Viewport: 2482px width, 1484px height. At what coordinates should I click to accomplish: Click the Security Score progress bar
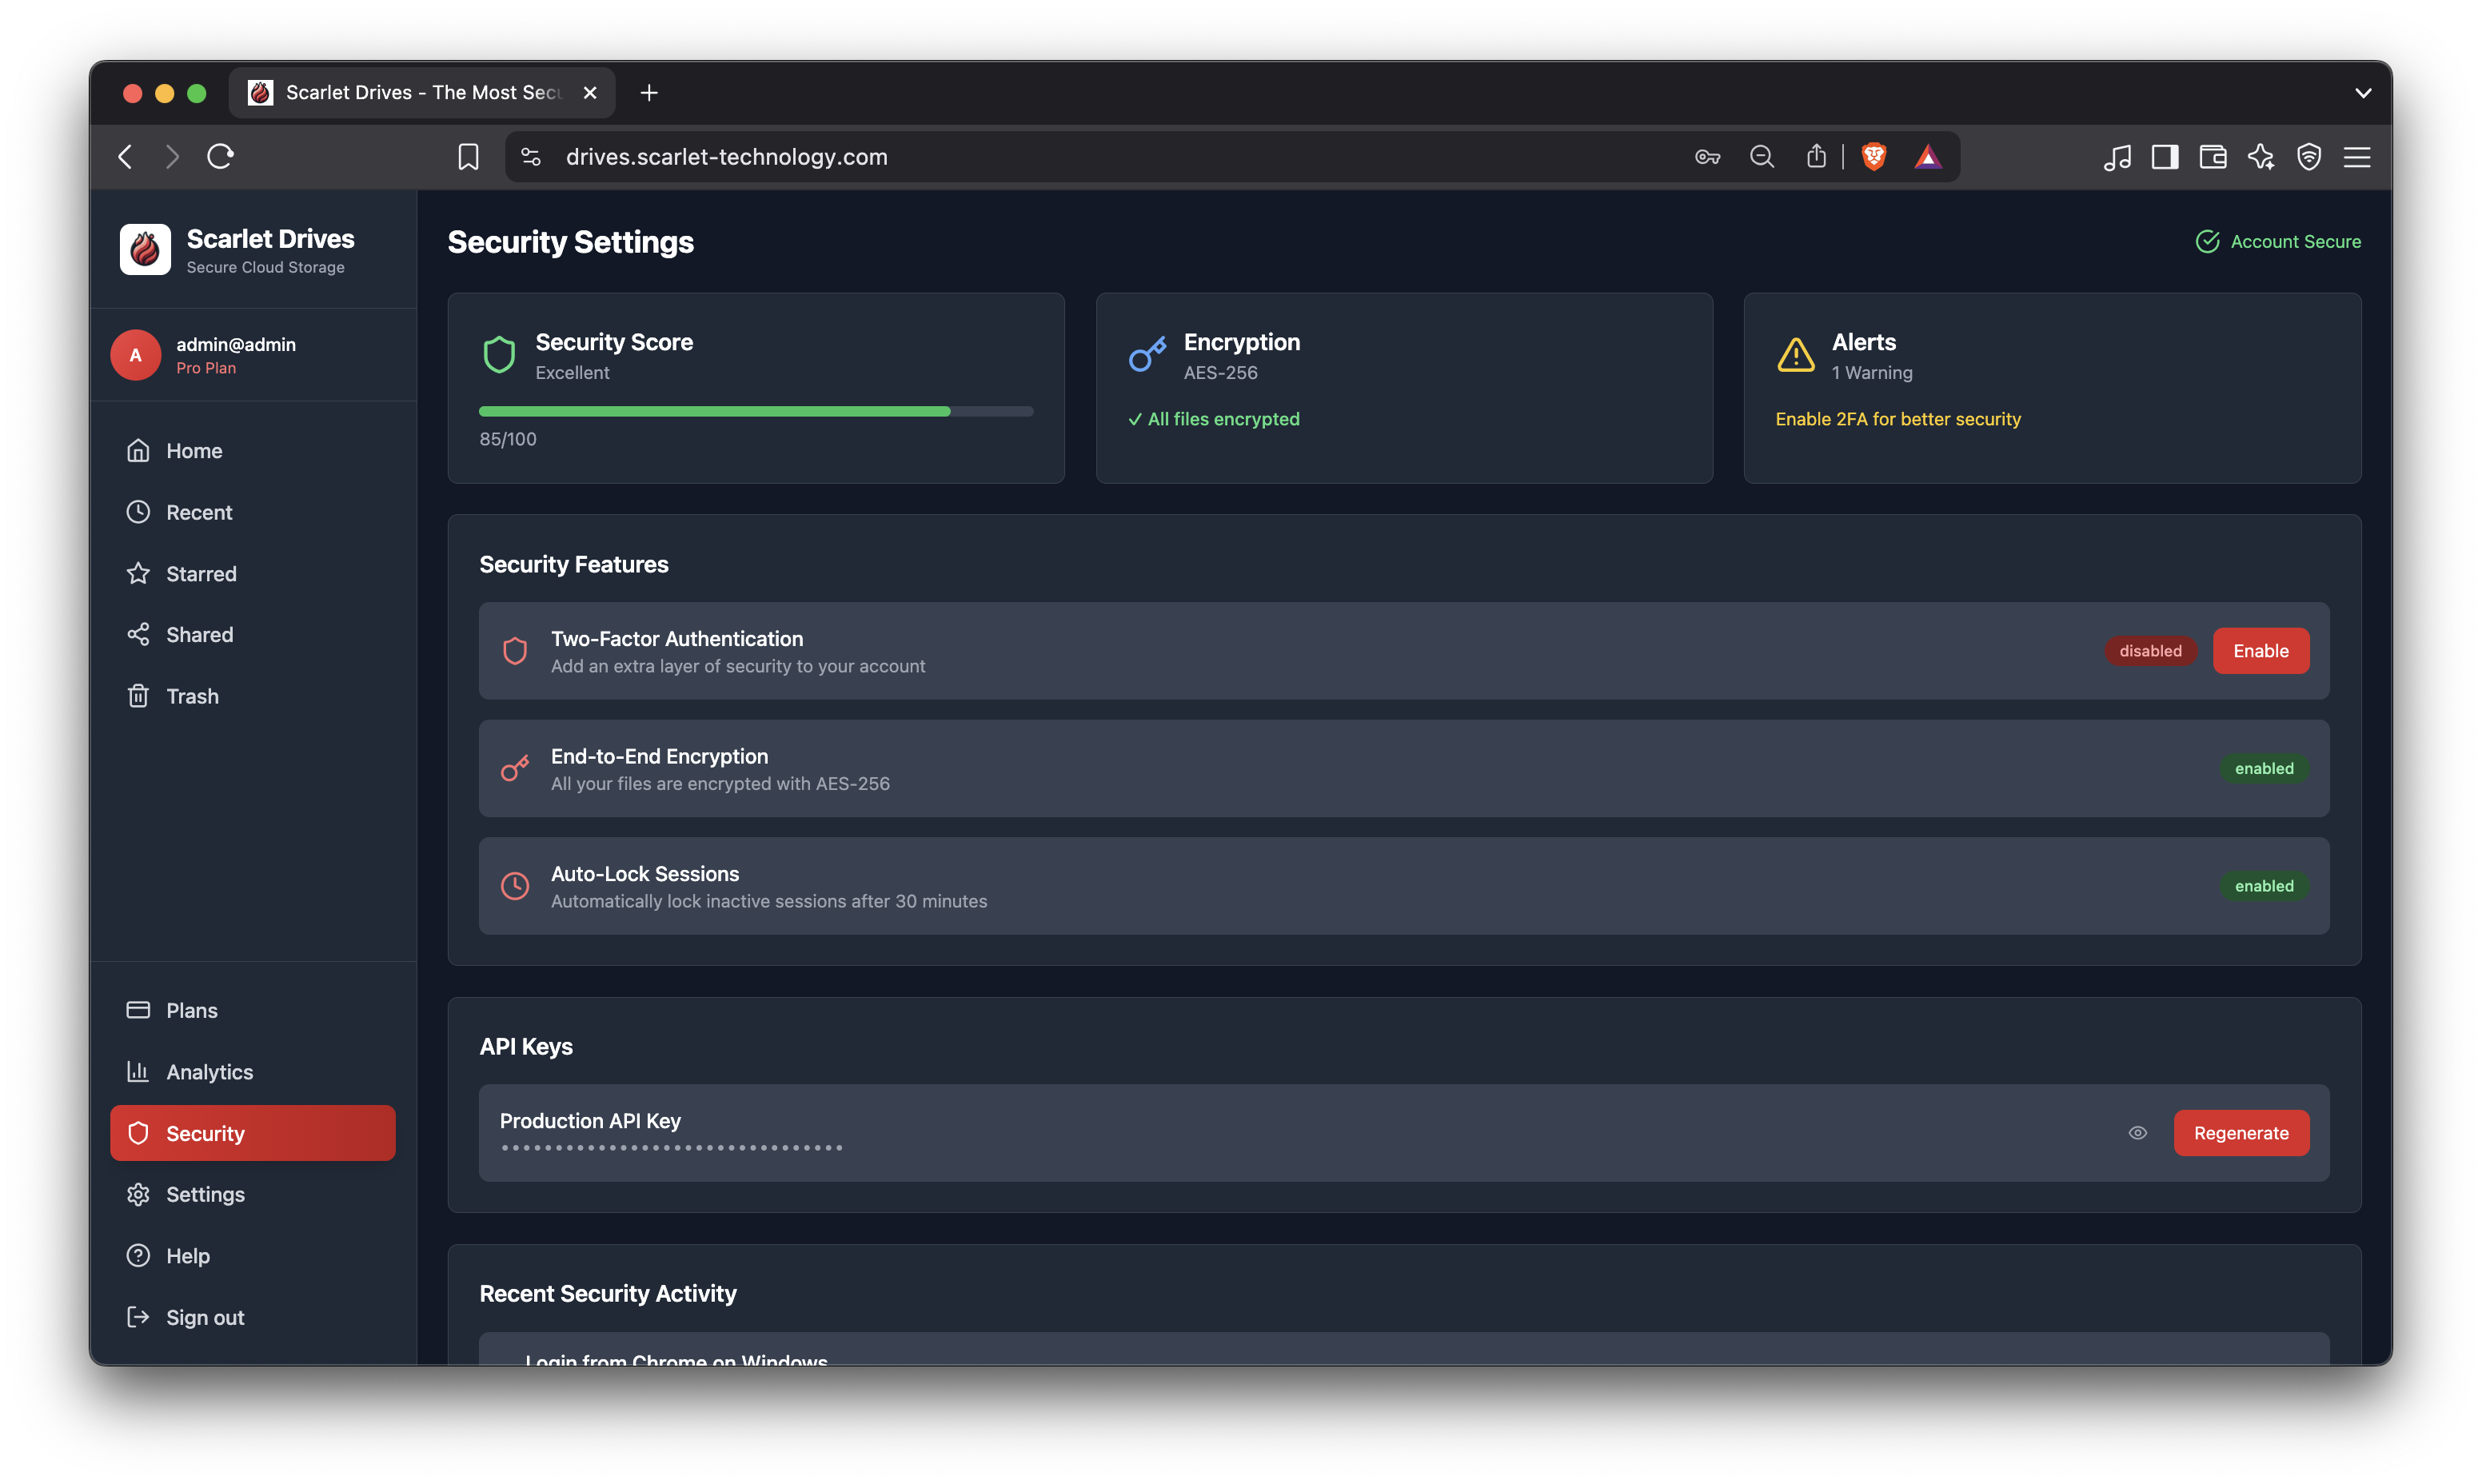coord(755,411)
